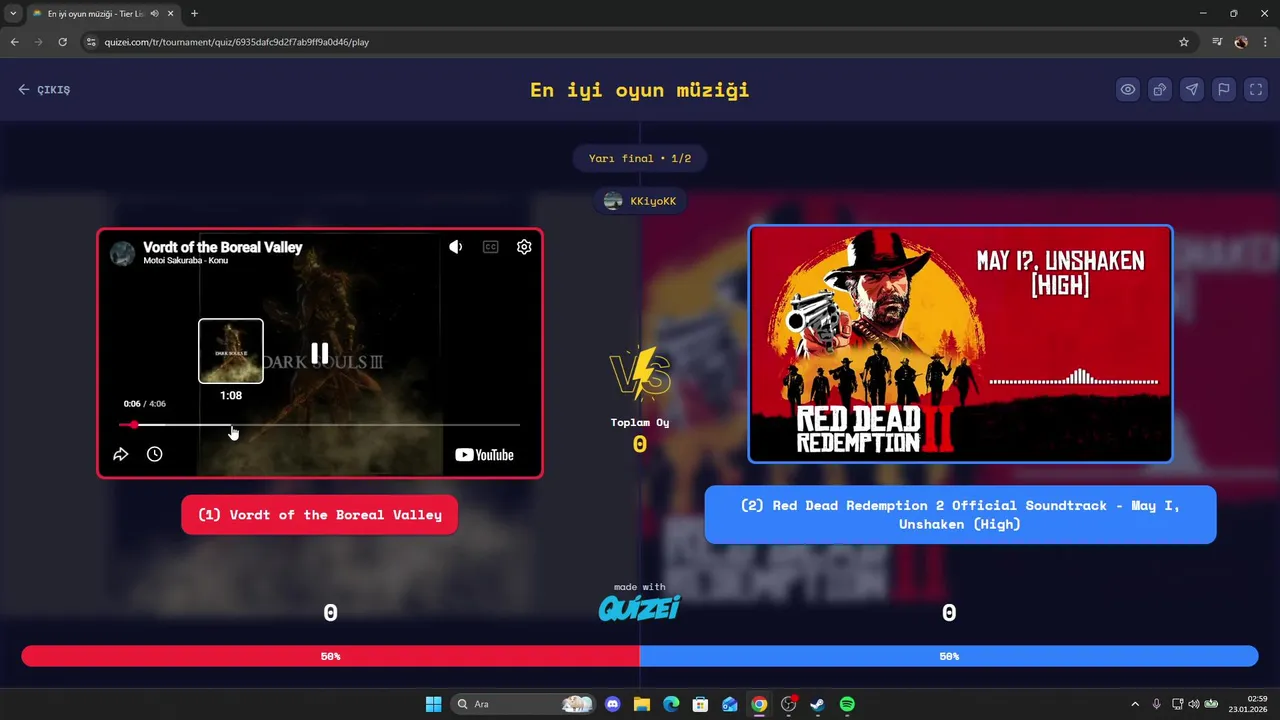This screenshot has height=720, width=1280.
Task: Open Microsoft Store from the taskbar
Action: [701, 704]
